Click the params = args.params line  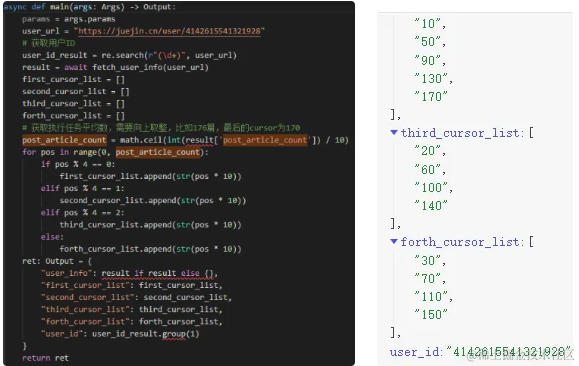(69, 19)
